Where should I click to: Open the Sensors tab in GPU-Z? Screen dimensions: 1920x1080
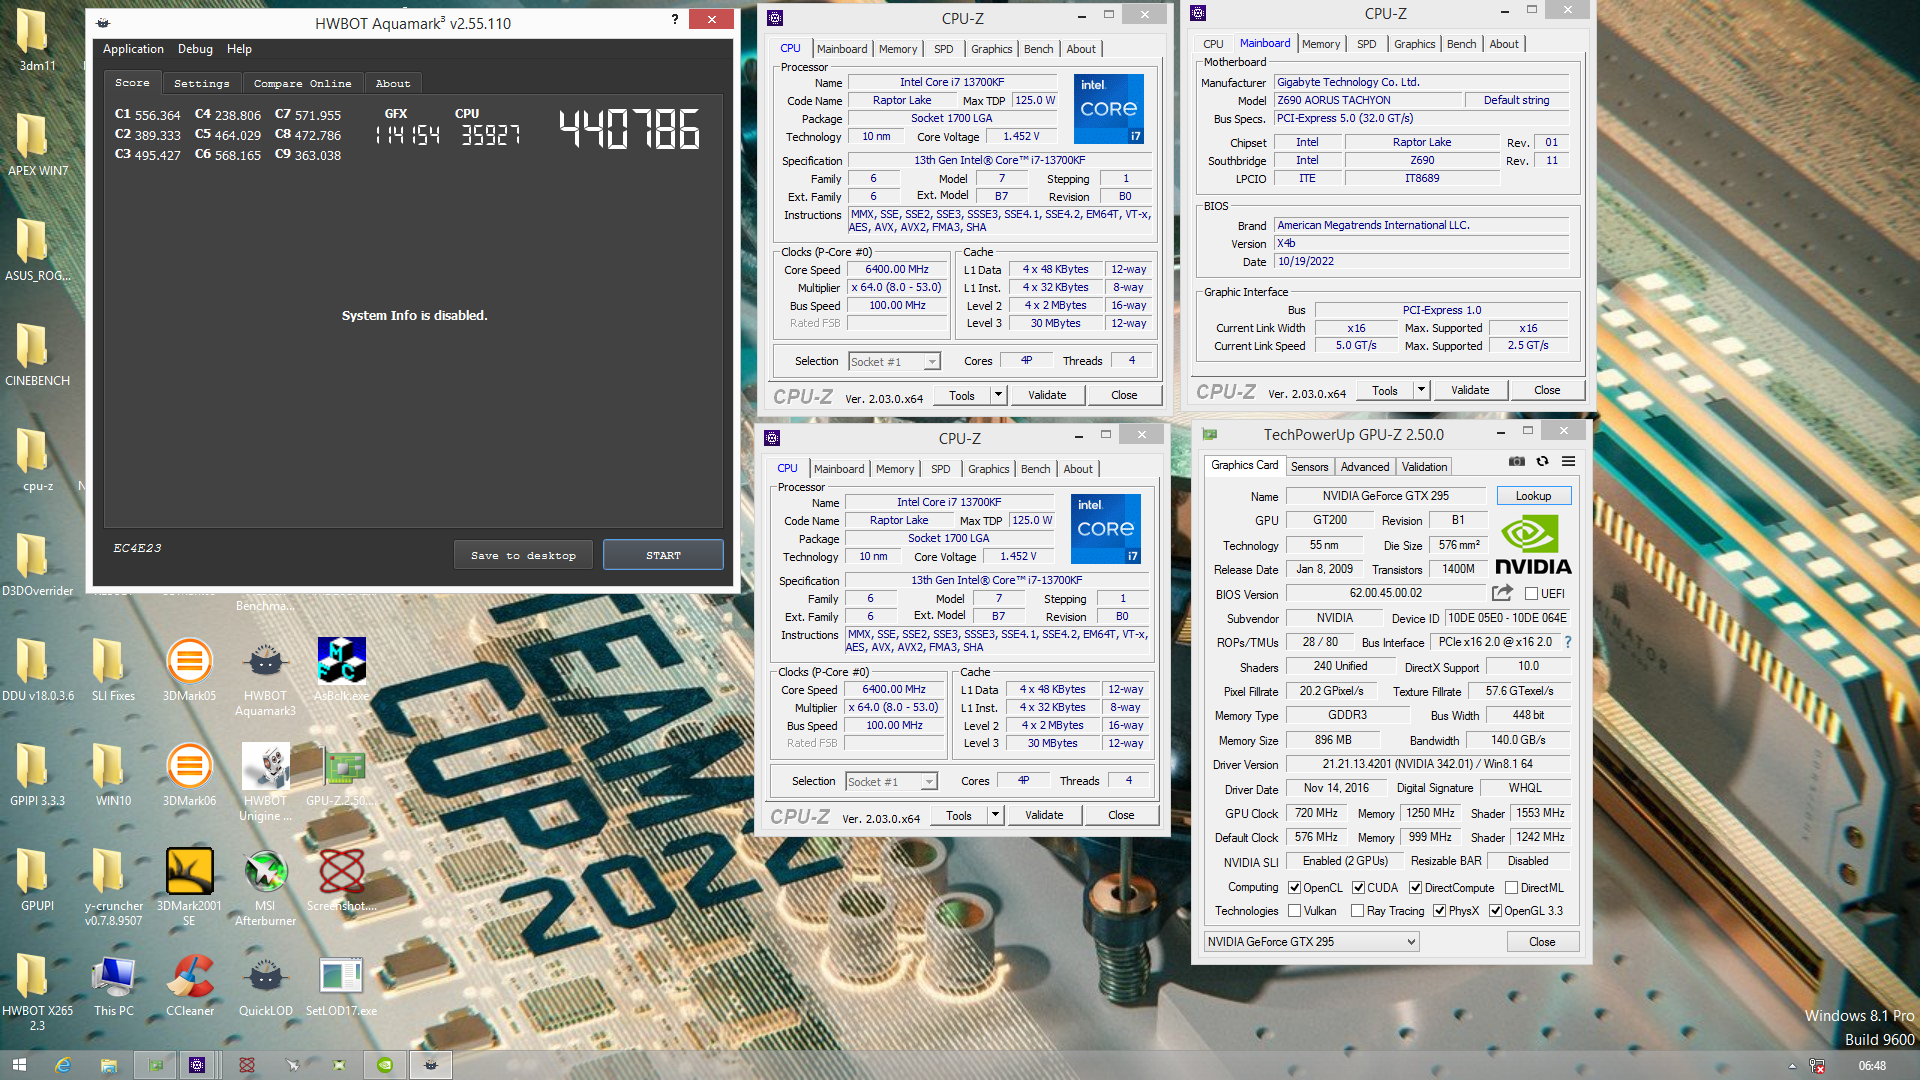(1309, 467)
